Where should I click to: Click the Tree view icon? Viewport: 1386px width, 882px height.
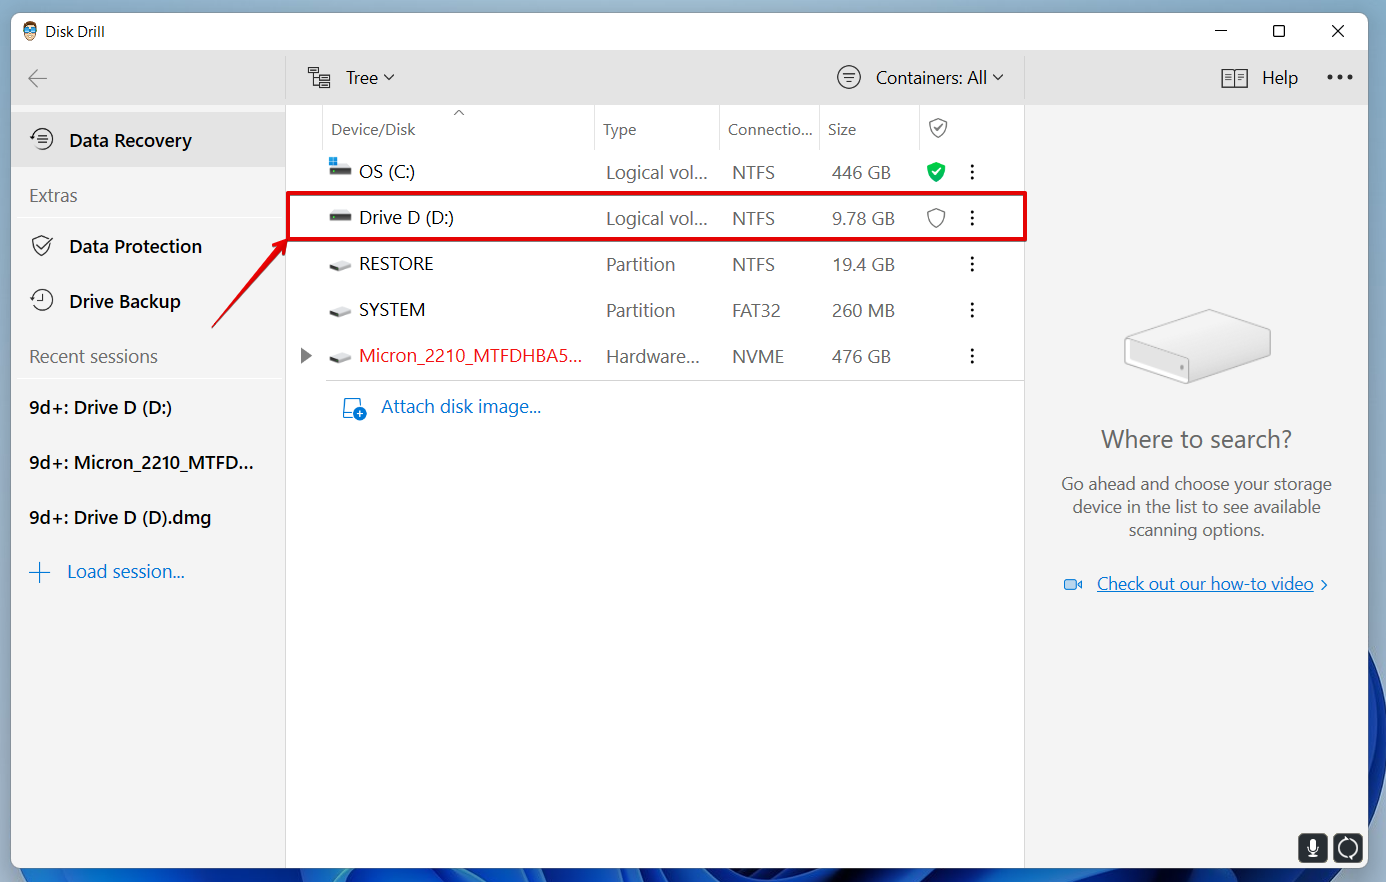[319, 78]
